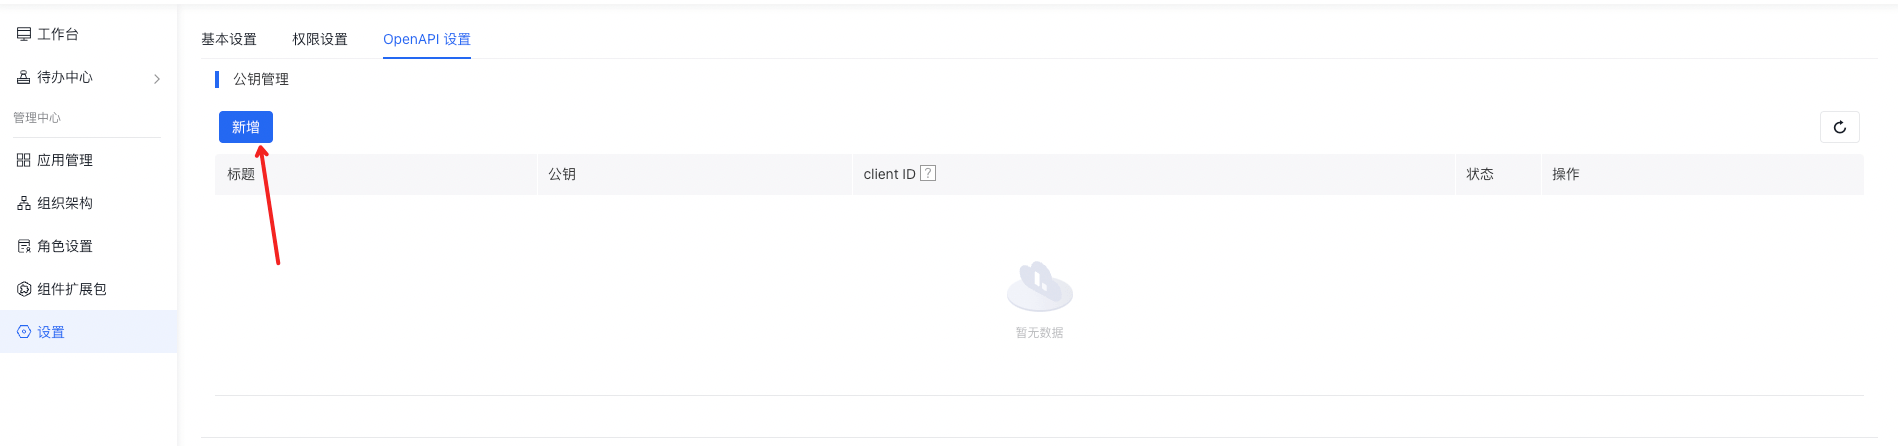Click the 标题 column header
This screenshot has width=1898, height=446.
click(x=241, y=174)
